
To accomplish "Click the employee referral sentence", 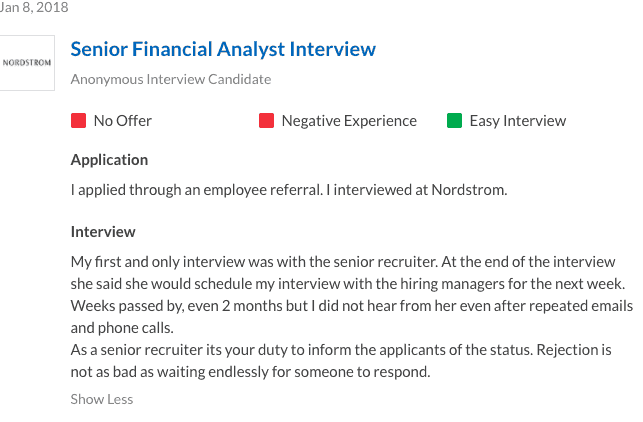I will 197,190.
